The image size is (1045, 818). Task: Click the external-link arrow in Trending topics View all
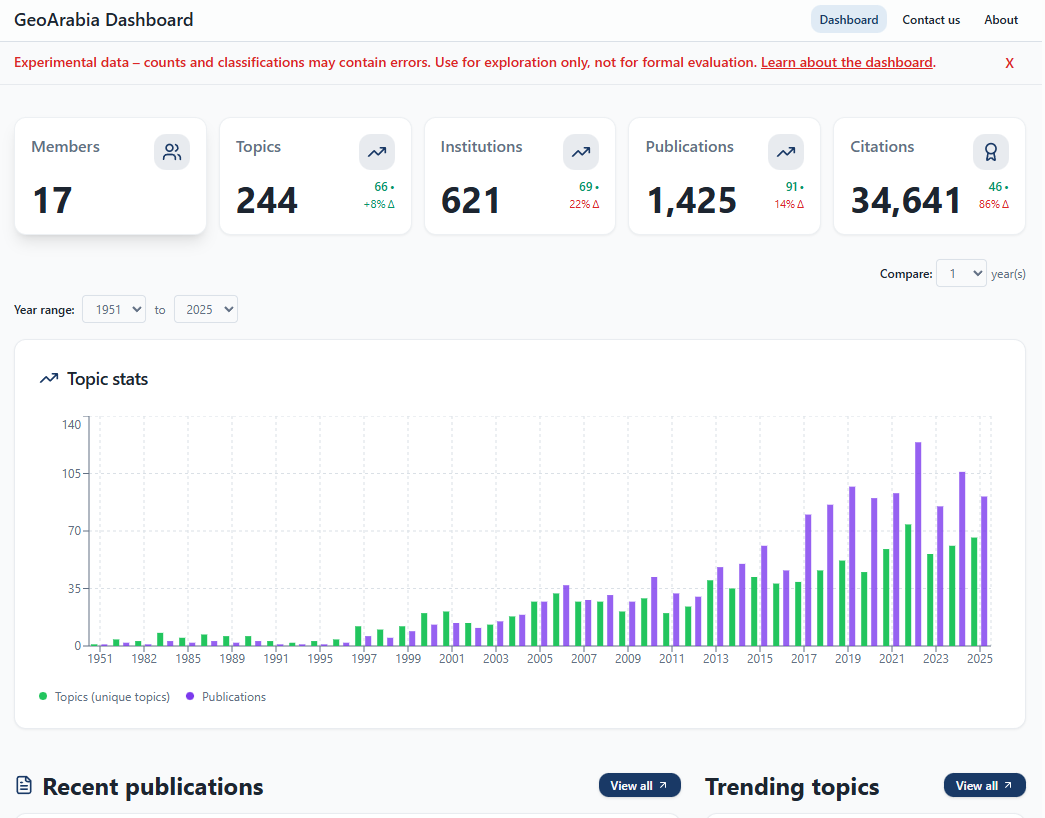coord(1006,785)
